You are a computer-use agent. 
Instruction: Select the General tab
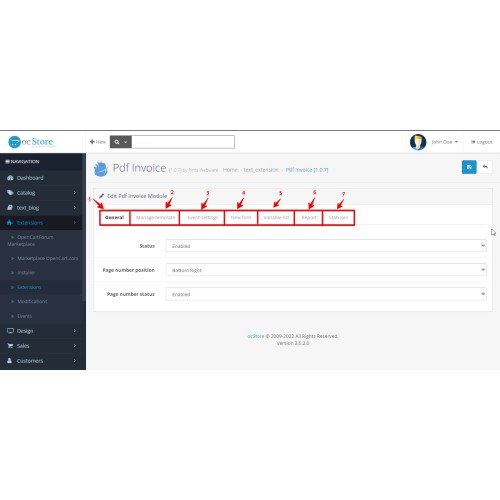pyautogui.click(x=114, y=218)
